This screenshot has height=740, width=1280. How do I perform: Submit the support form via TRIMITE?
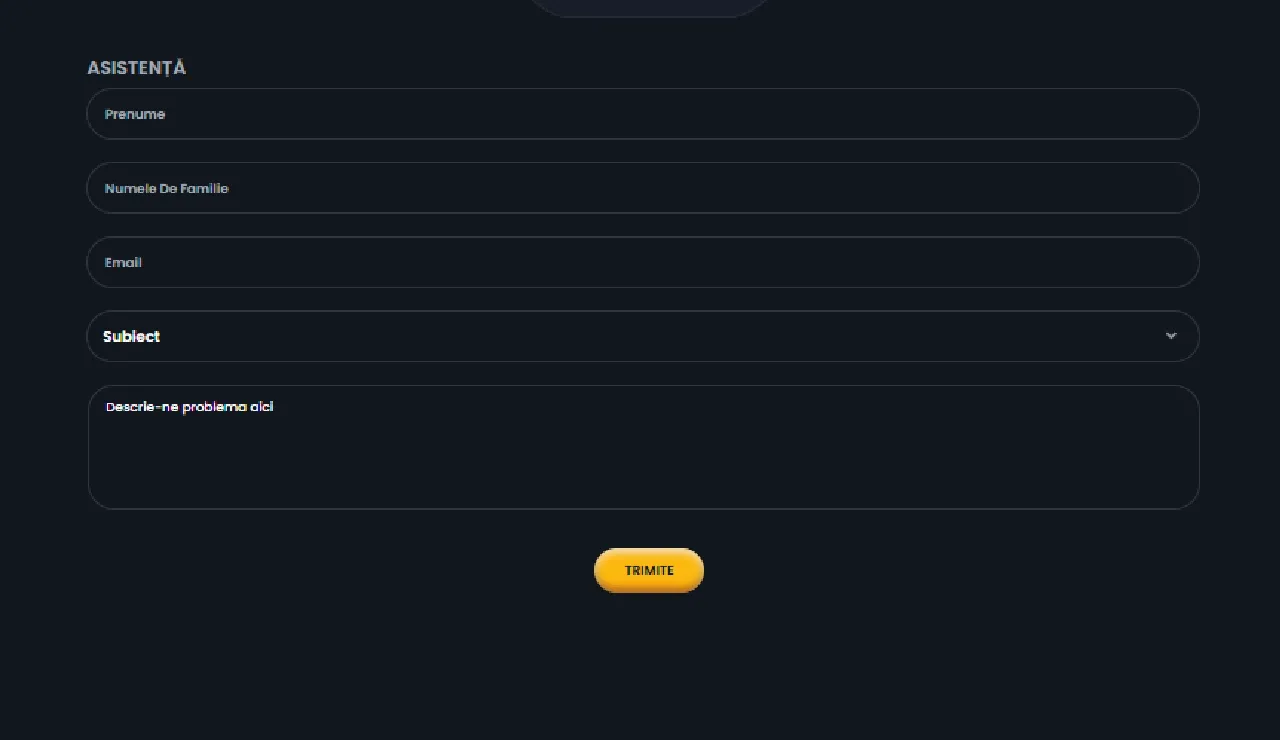point(649,570)
